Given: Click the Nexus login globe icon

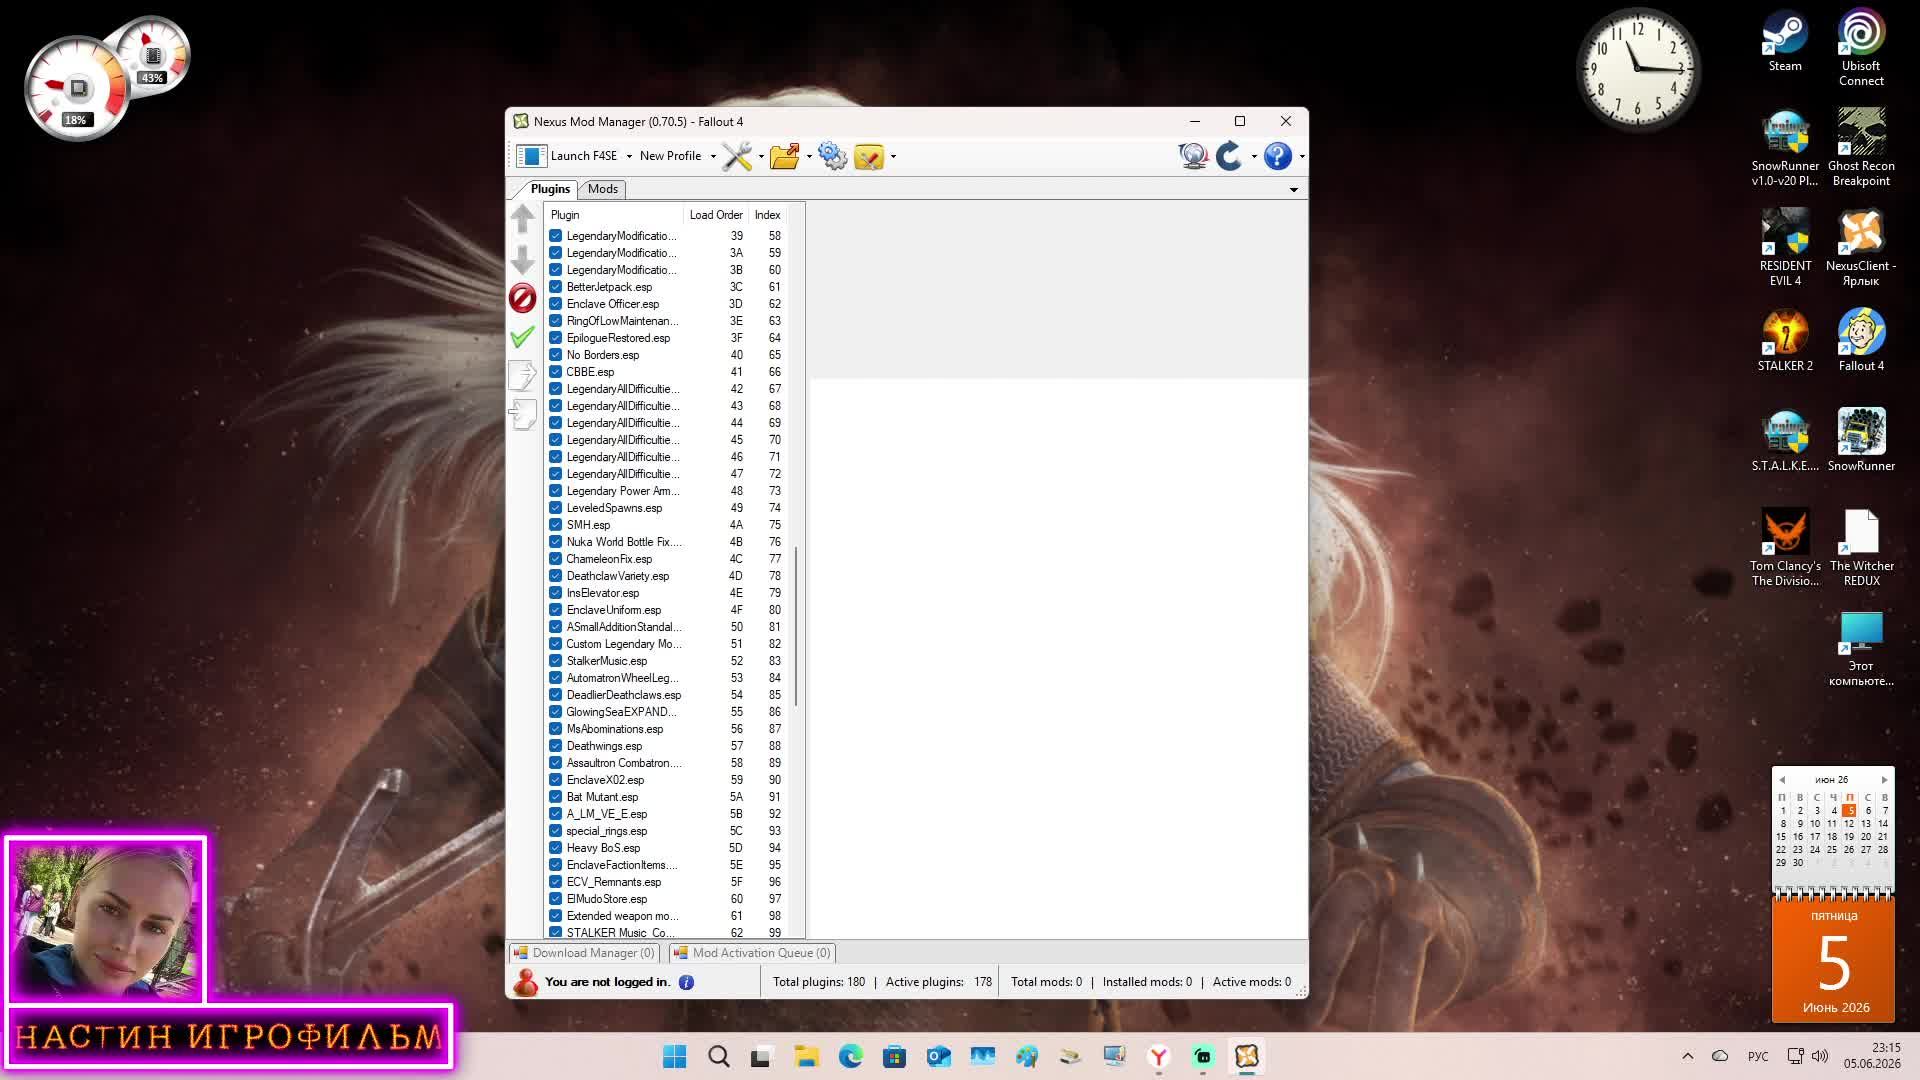Looking at the screenshot, I should coord(1193,156).
